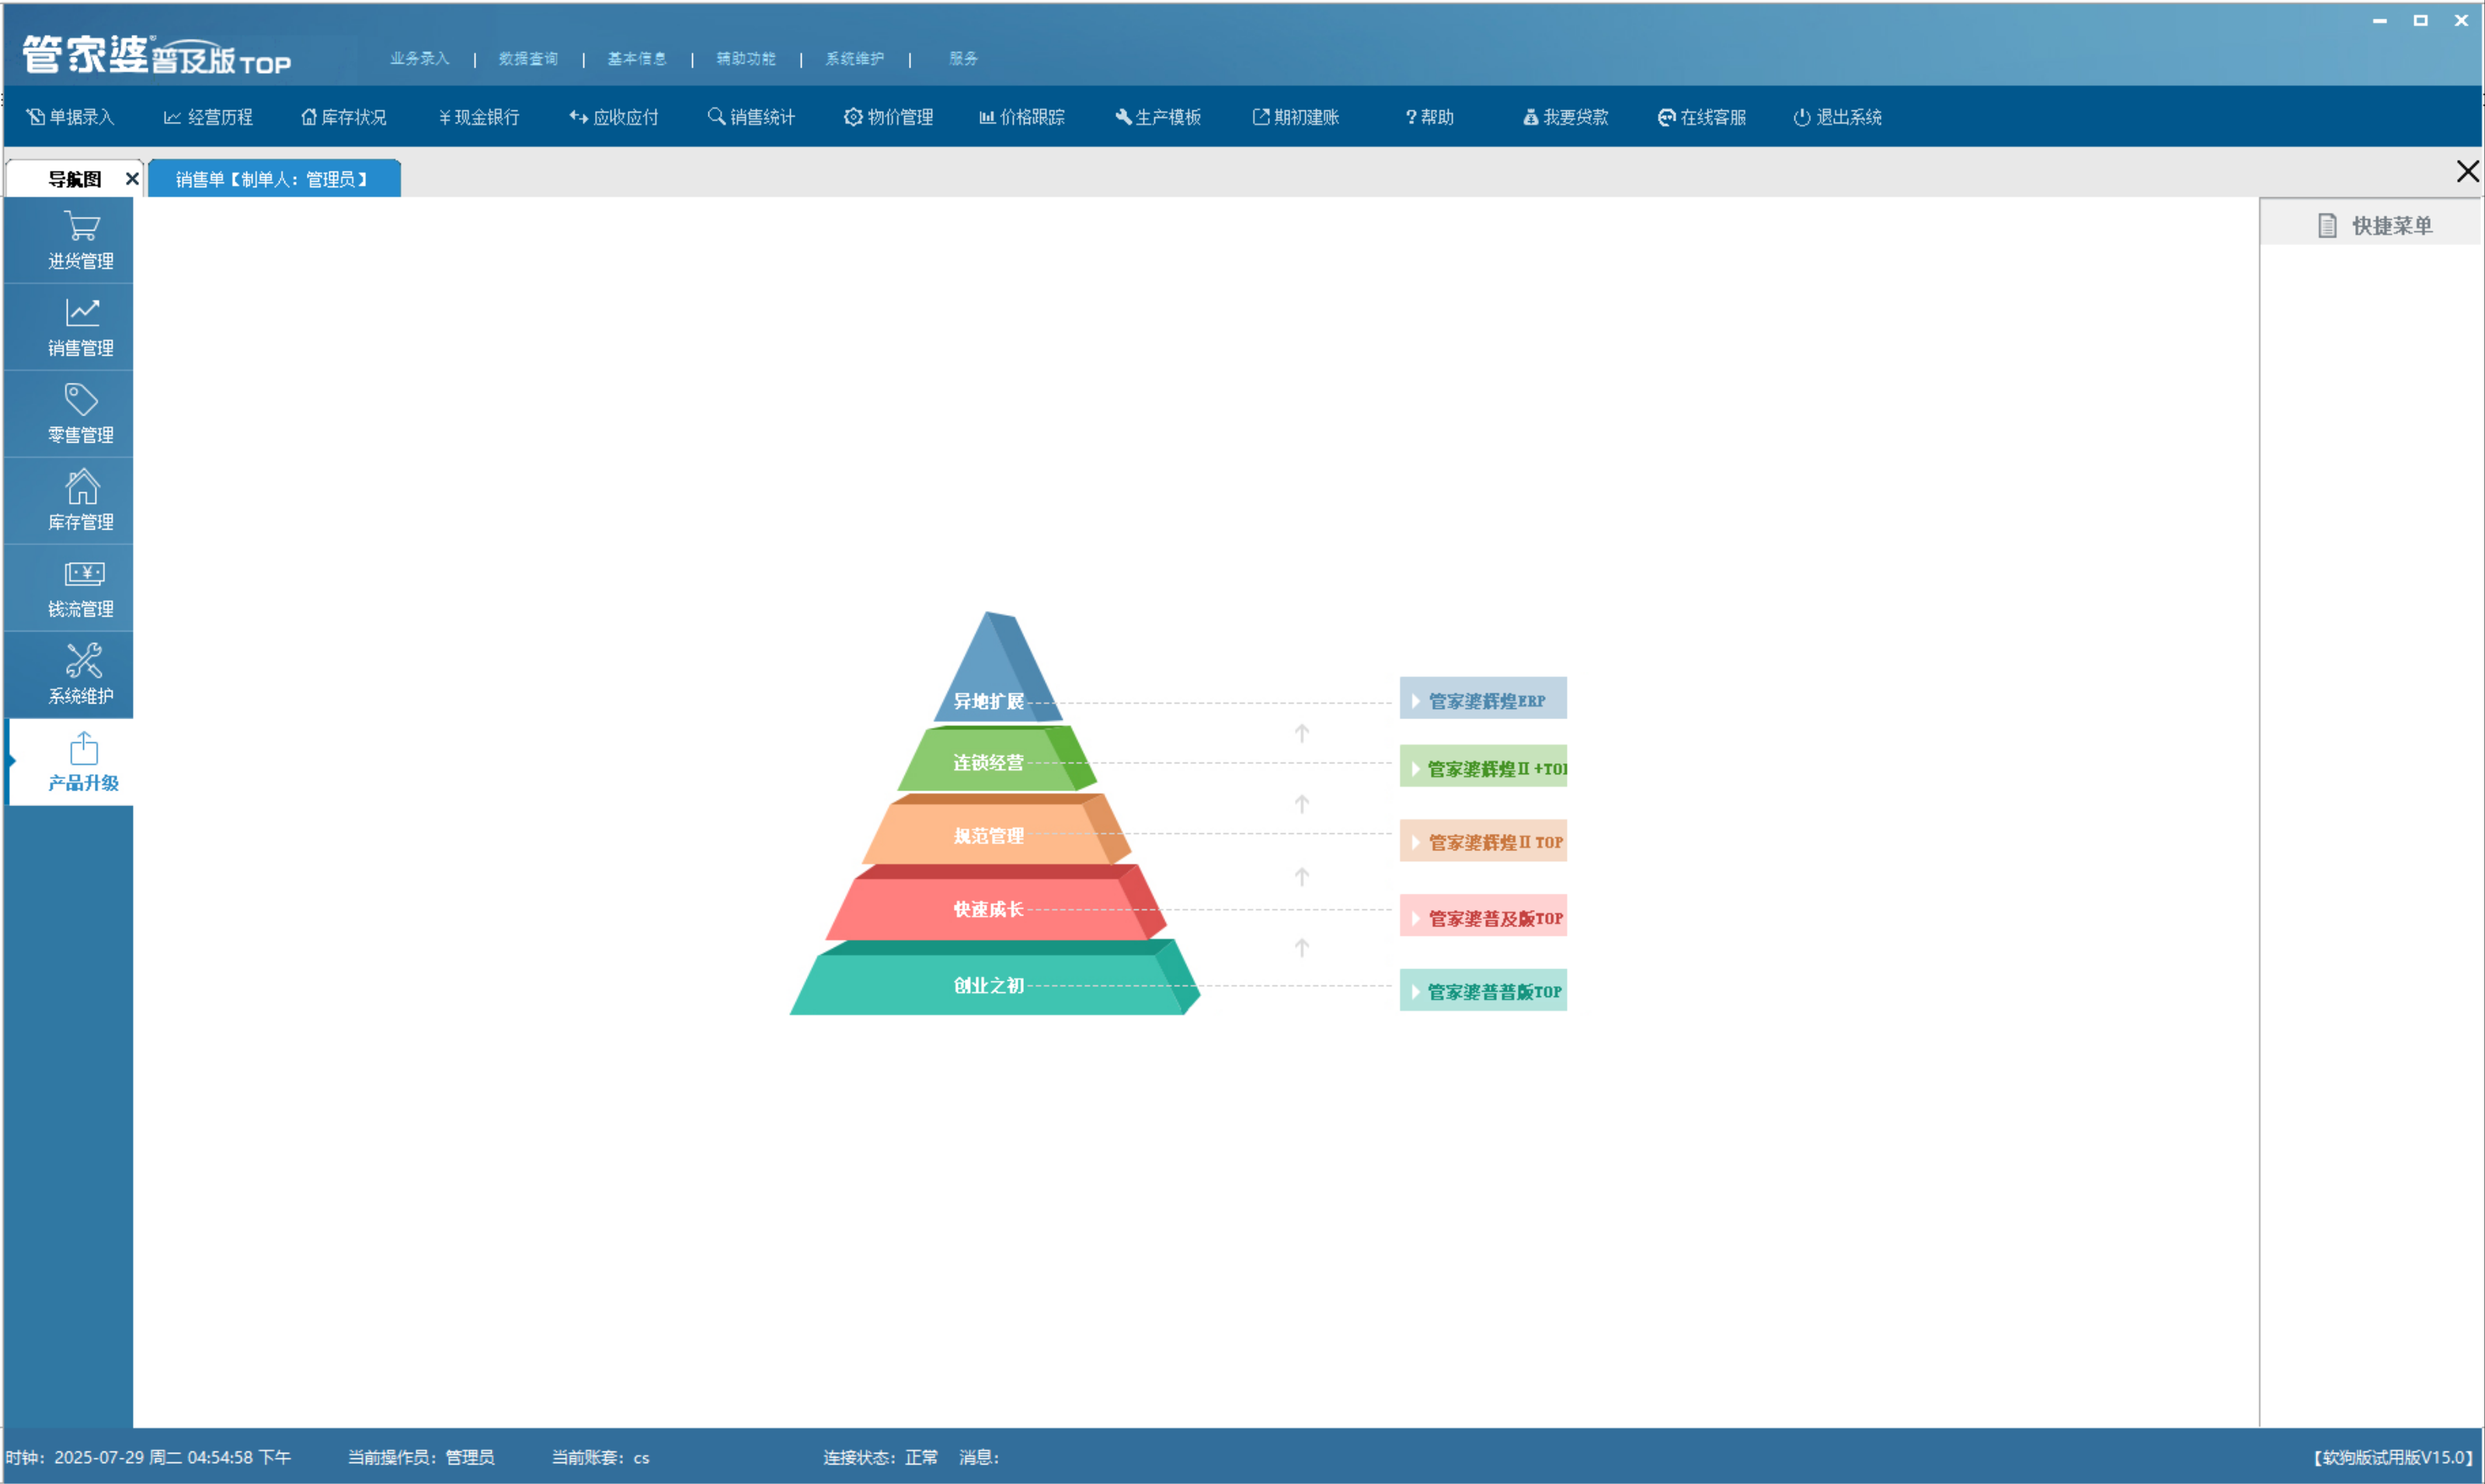Click the 时钟 date and time in status bar
Viewport: 2485px width, 1484px height.
(x=148, y=1458)
